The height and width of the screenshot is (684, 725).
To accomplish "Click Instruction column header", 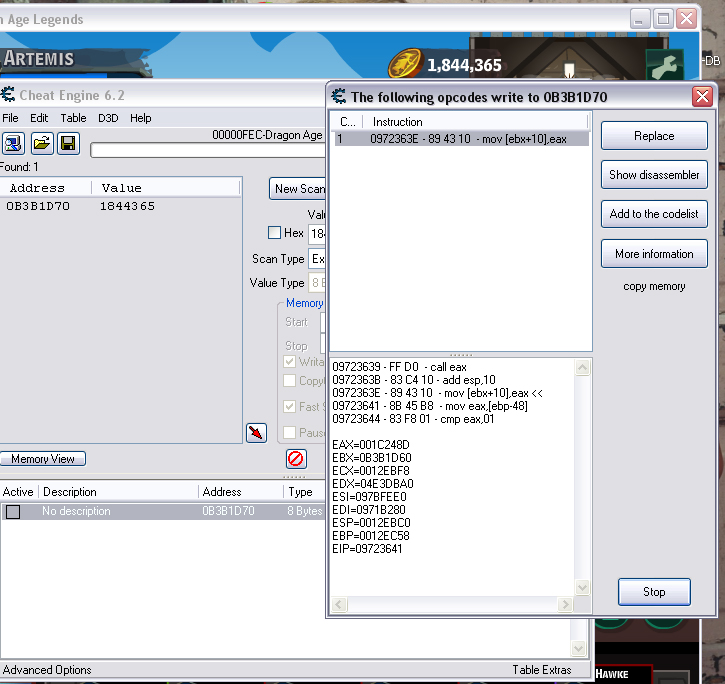I will [x=475, y=122].
